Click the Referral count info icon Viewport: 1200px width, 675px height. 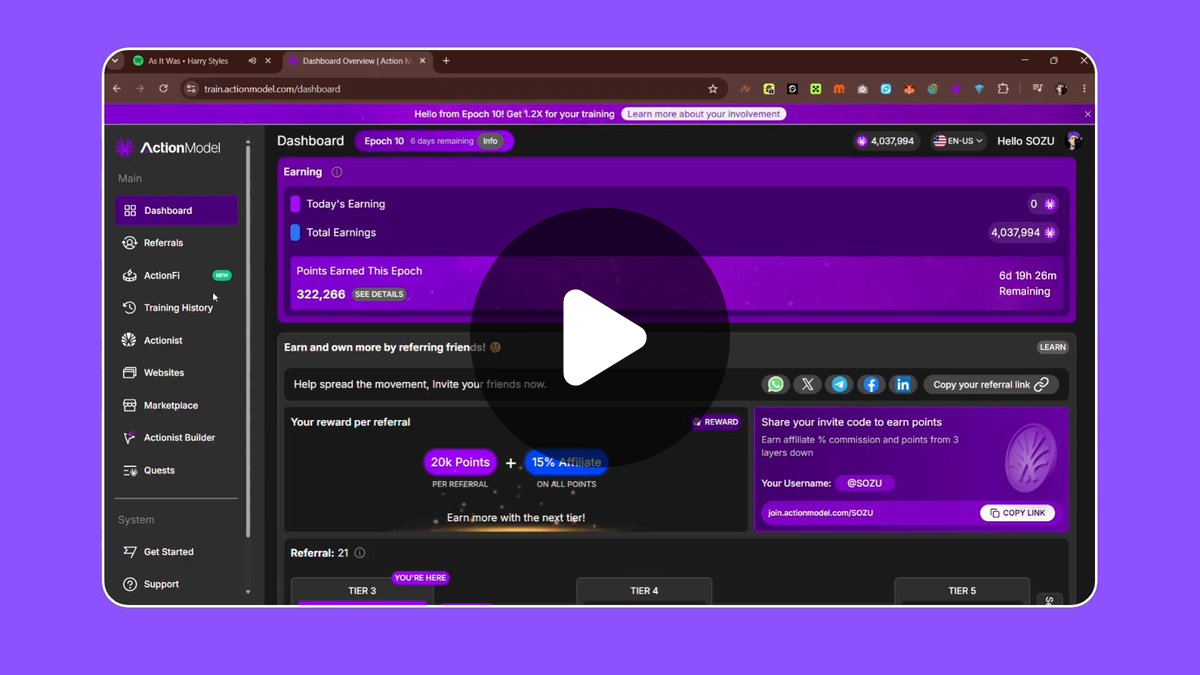coord(360,553)
